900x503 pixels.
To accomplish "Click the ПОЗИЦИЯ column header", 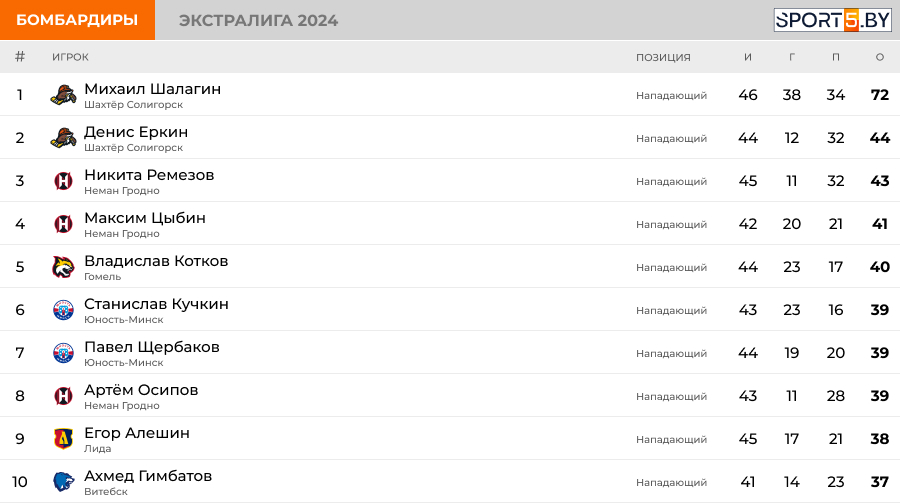I will [x=663, y=57].
